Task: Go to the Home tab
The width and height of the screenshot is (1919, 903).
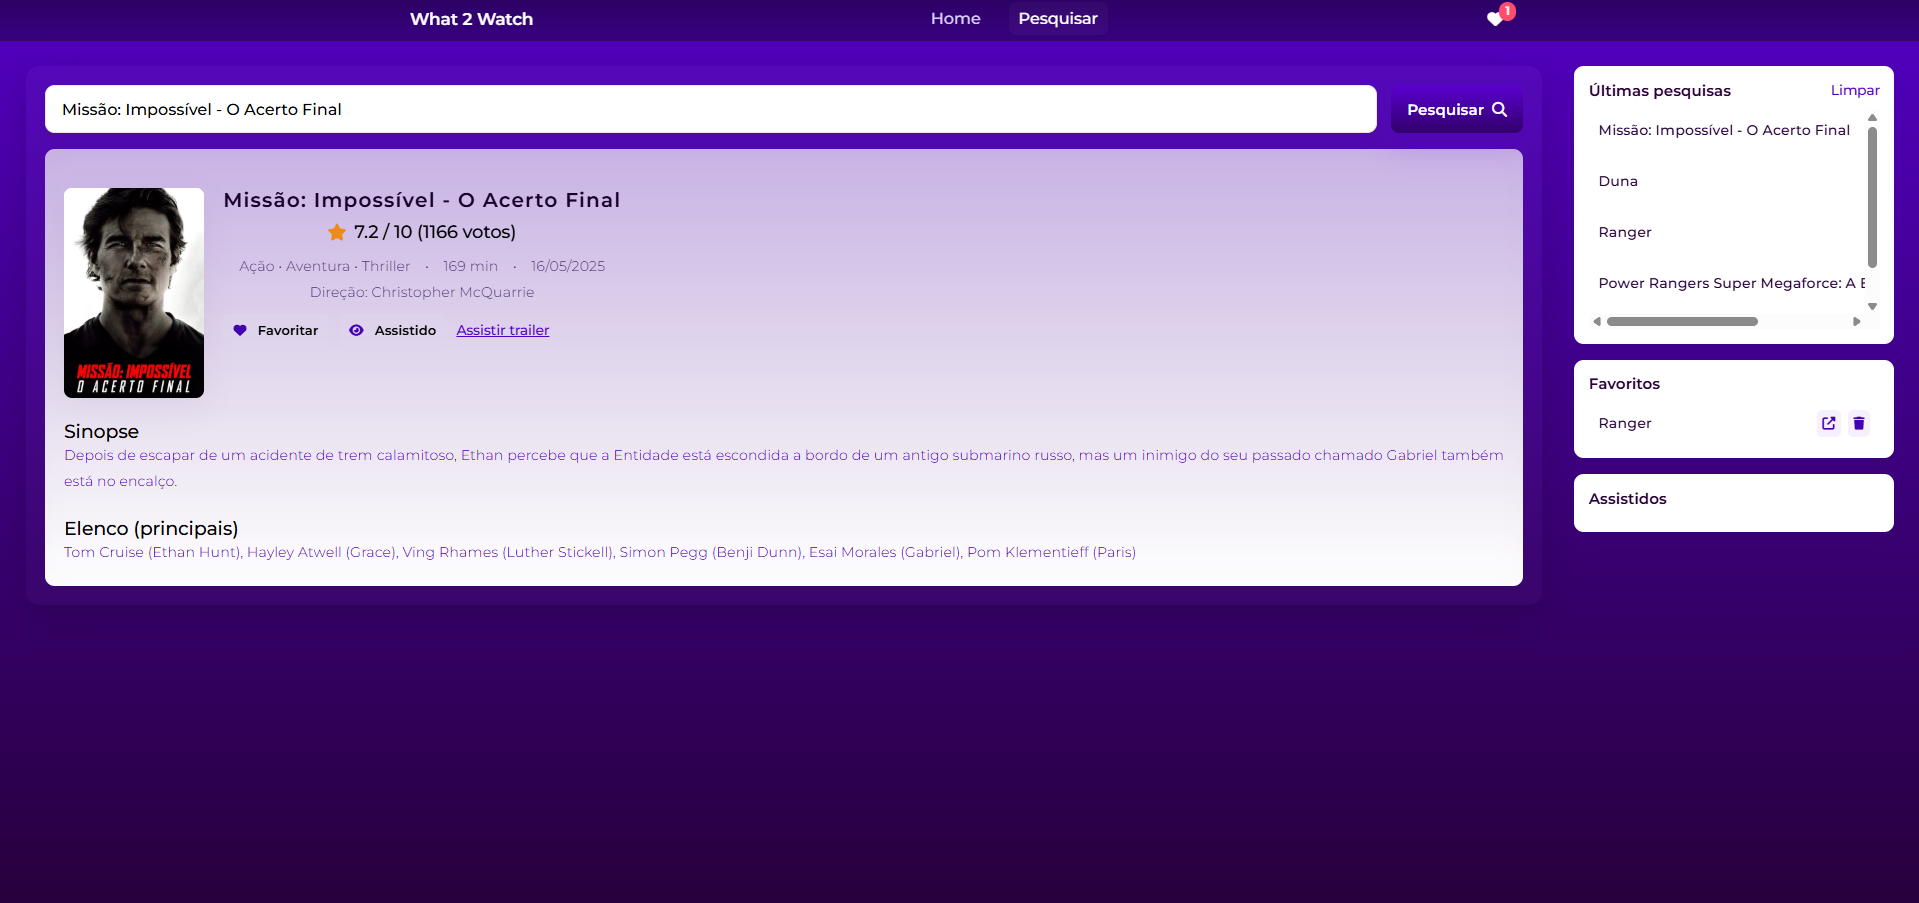Action: [x=955, y=19]
